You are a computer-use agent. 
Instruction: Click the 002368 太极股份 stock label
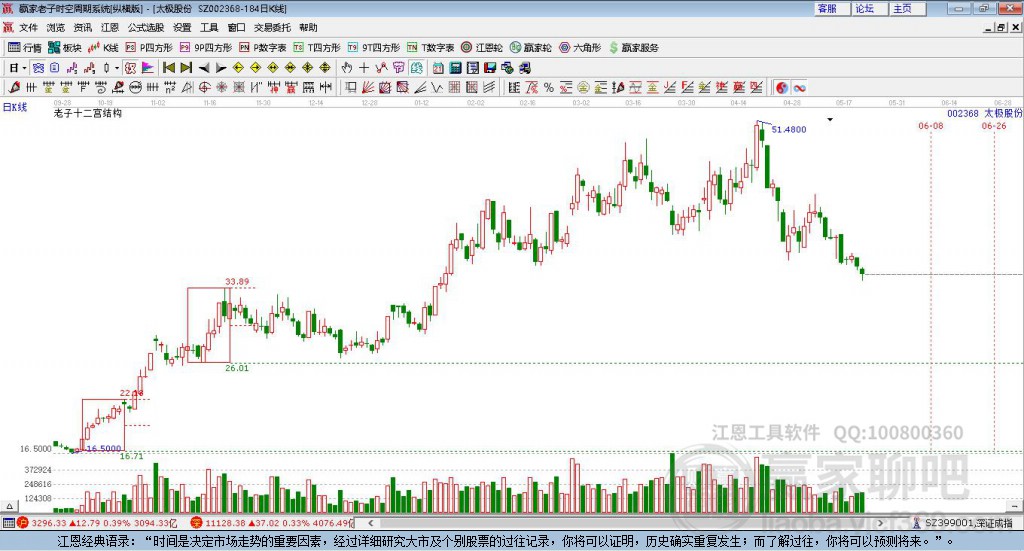[x=984, y=113]
